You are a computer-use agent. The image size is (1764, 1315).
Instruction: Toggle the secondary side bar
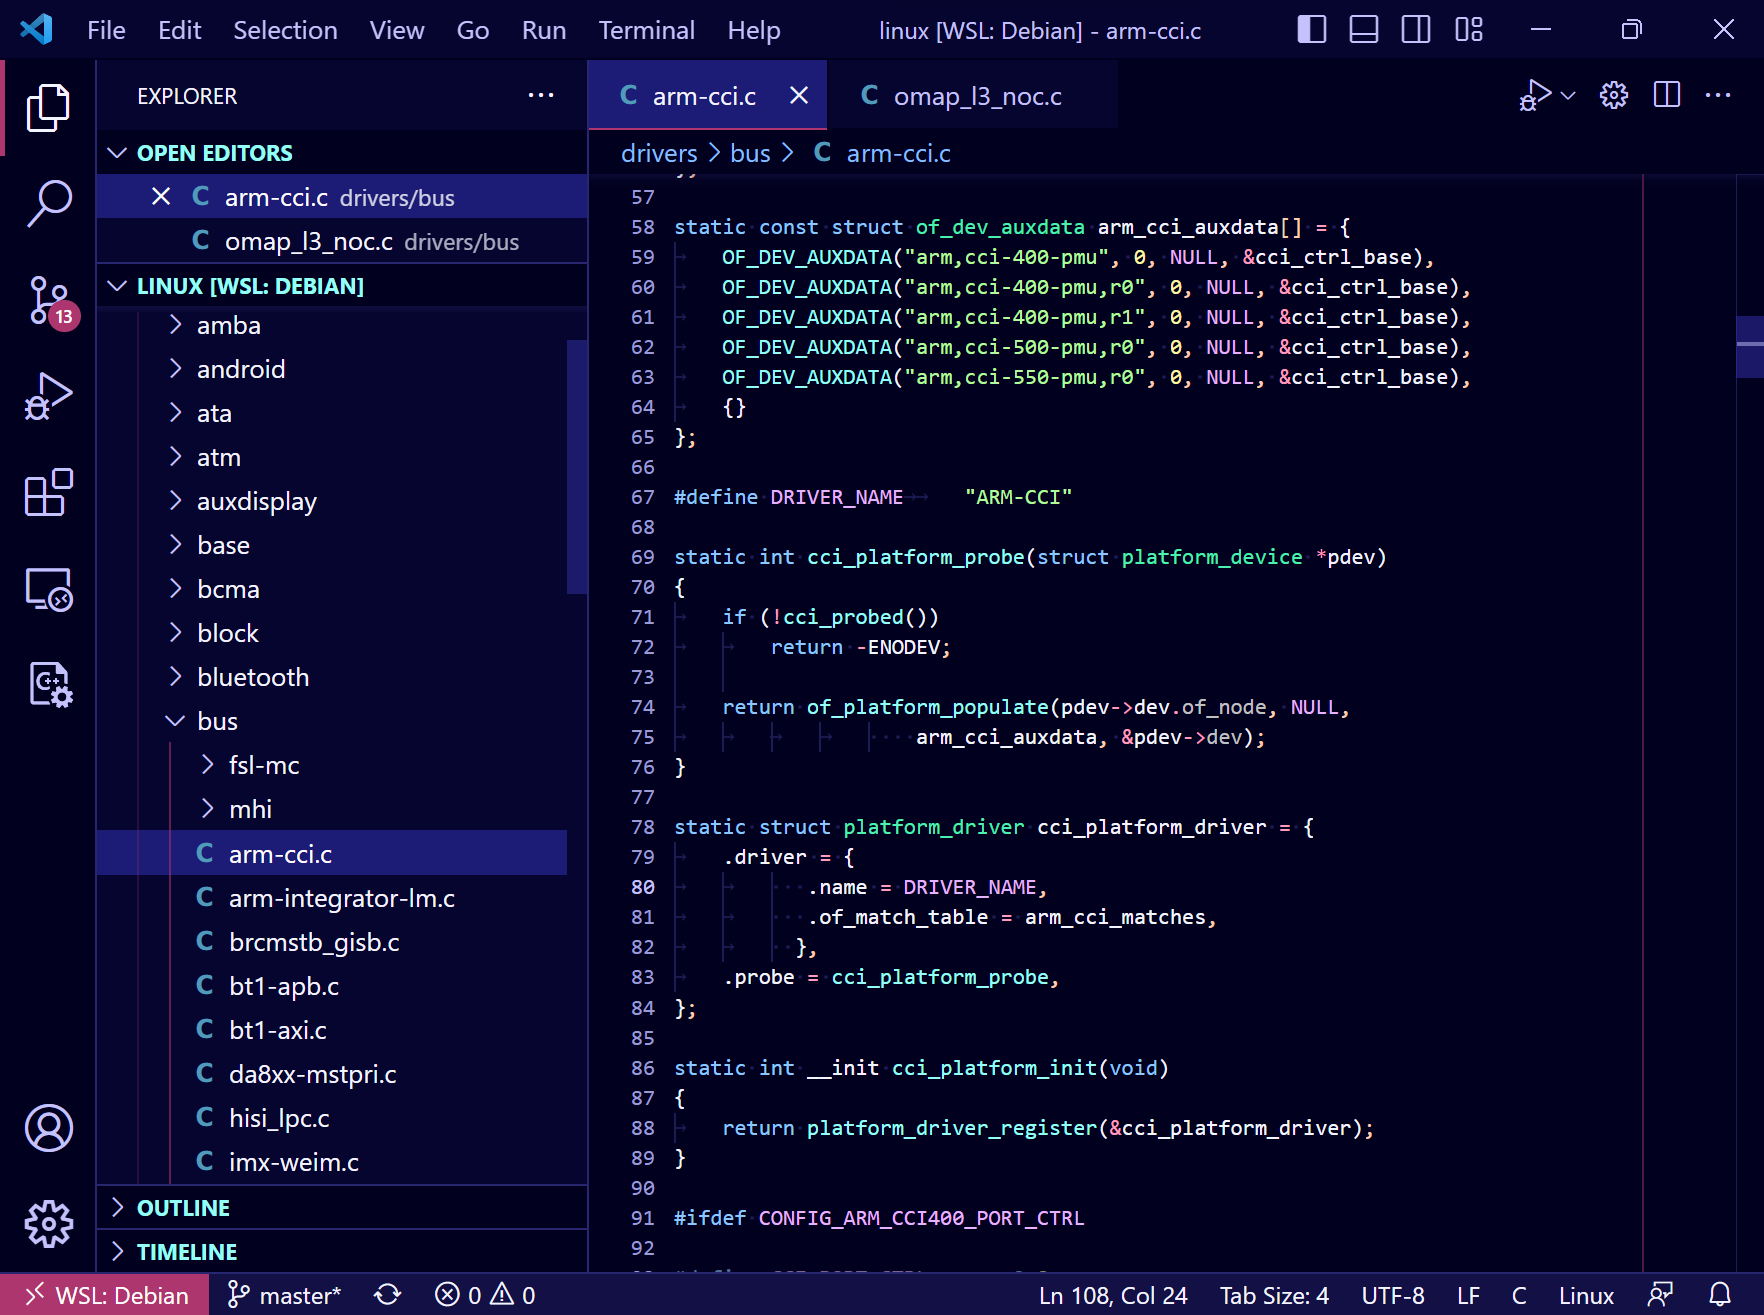1416,30
